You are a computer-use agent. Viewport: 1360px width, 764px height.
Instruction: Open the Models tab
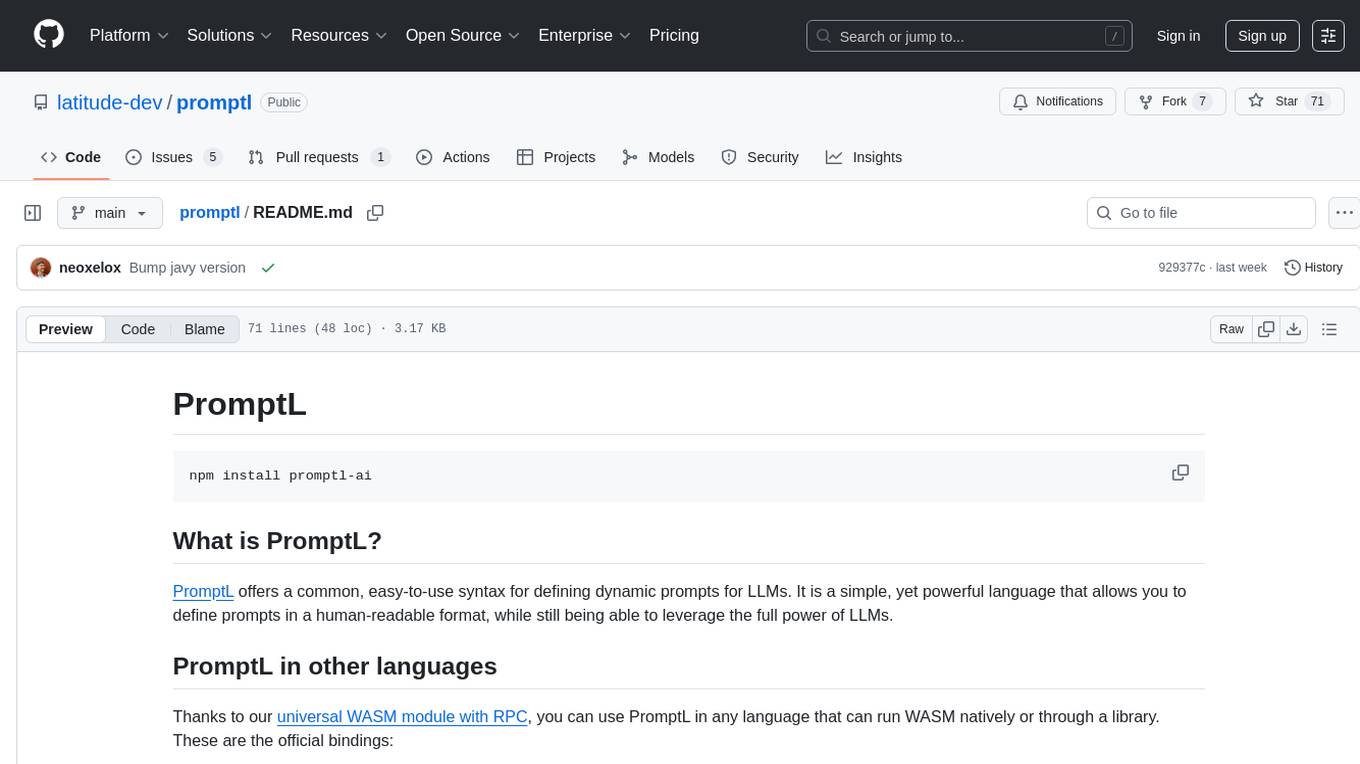658,157
